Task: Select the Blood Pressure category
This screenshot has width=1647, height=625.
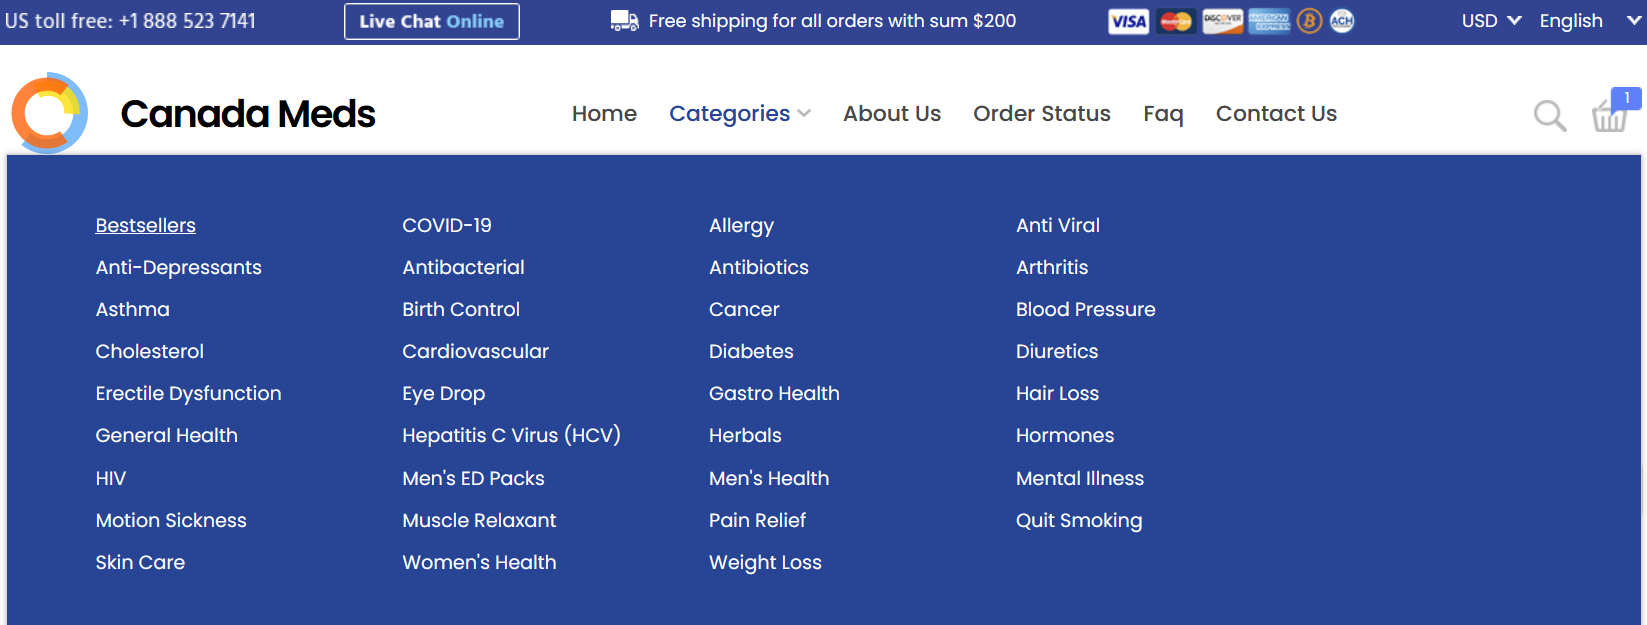Action: [x=1085, y=310]
